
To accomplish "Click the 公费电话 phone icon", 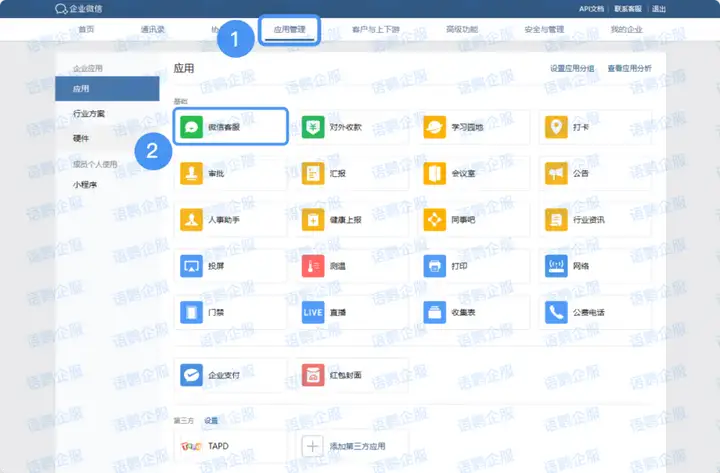I will point(555,313).
